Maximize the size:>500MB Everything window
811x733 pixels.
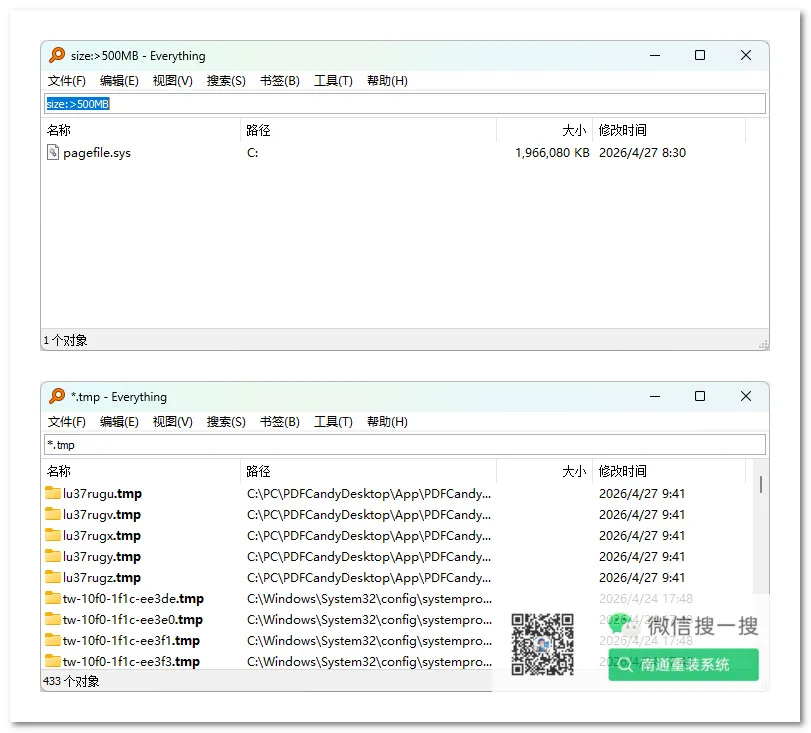click(700, 55)
